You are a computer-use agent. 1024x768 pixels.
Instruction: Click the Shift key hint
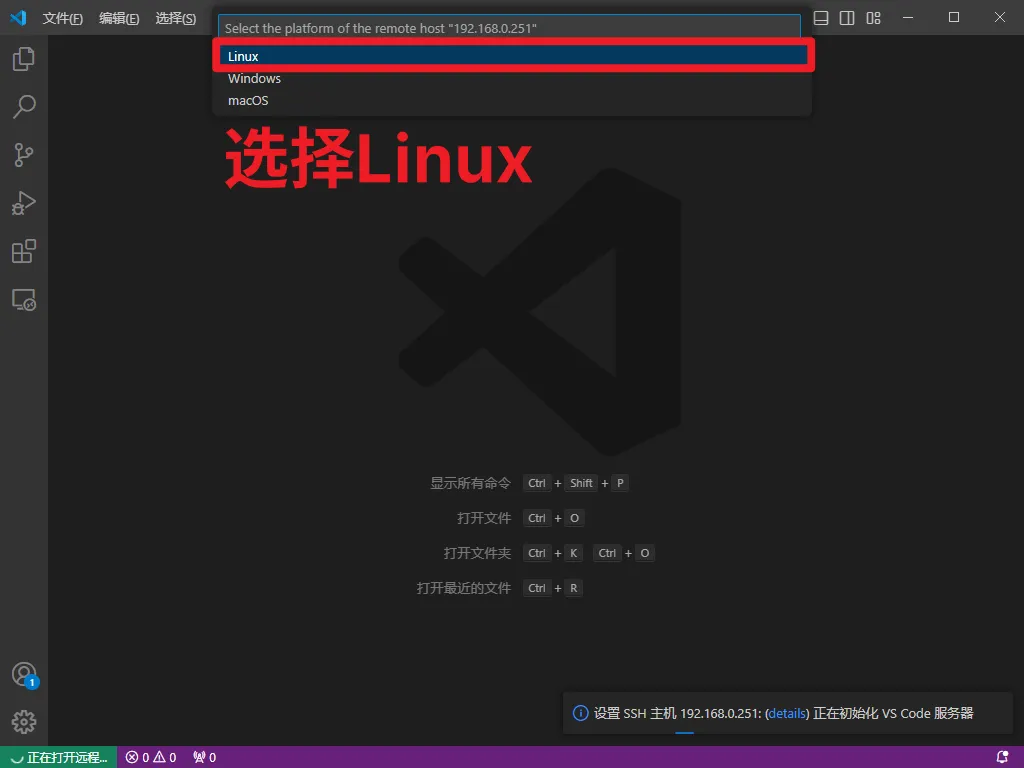pyautogui.click(x=581, y=483)
